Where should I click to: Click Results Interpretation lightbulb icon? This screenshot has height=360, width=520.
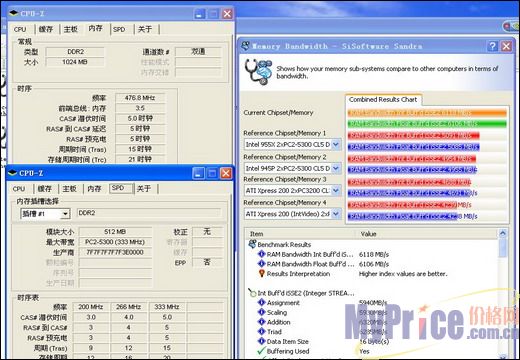(262, 273)
